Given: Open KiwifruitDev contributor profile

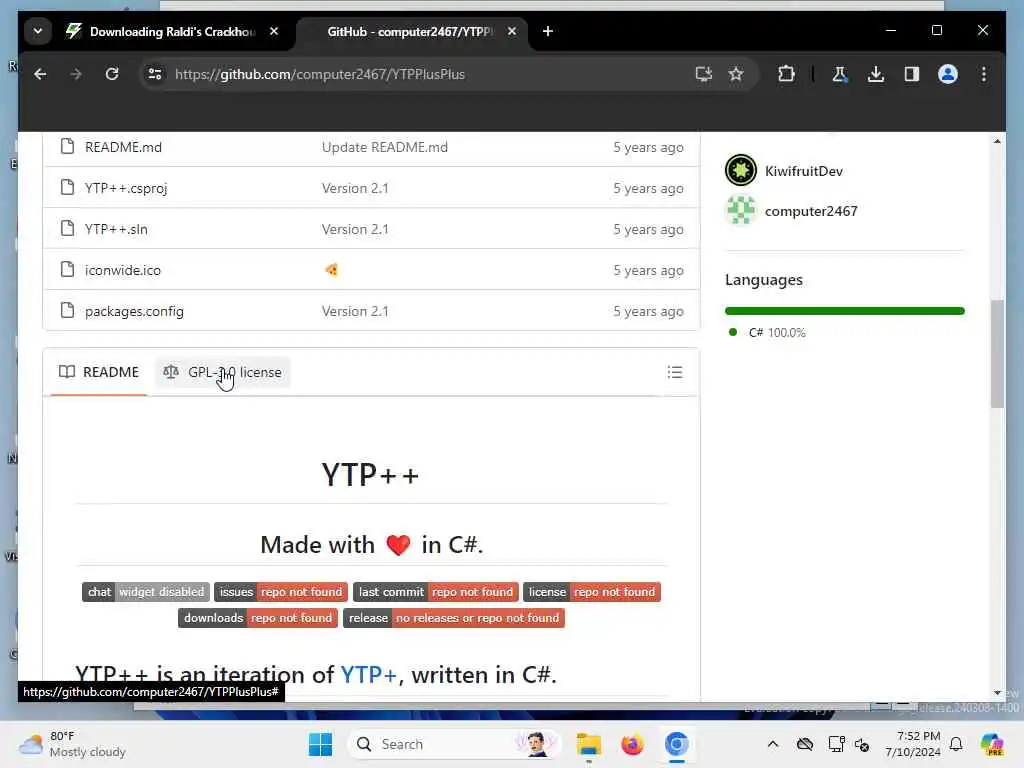Looking at the screenshot, I should (804, 171).
